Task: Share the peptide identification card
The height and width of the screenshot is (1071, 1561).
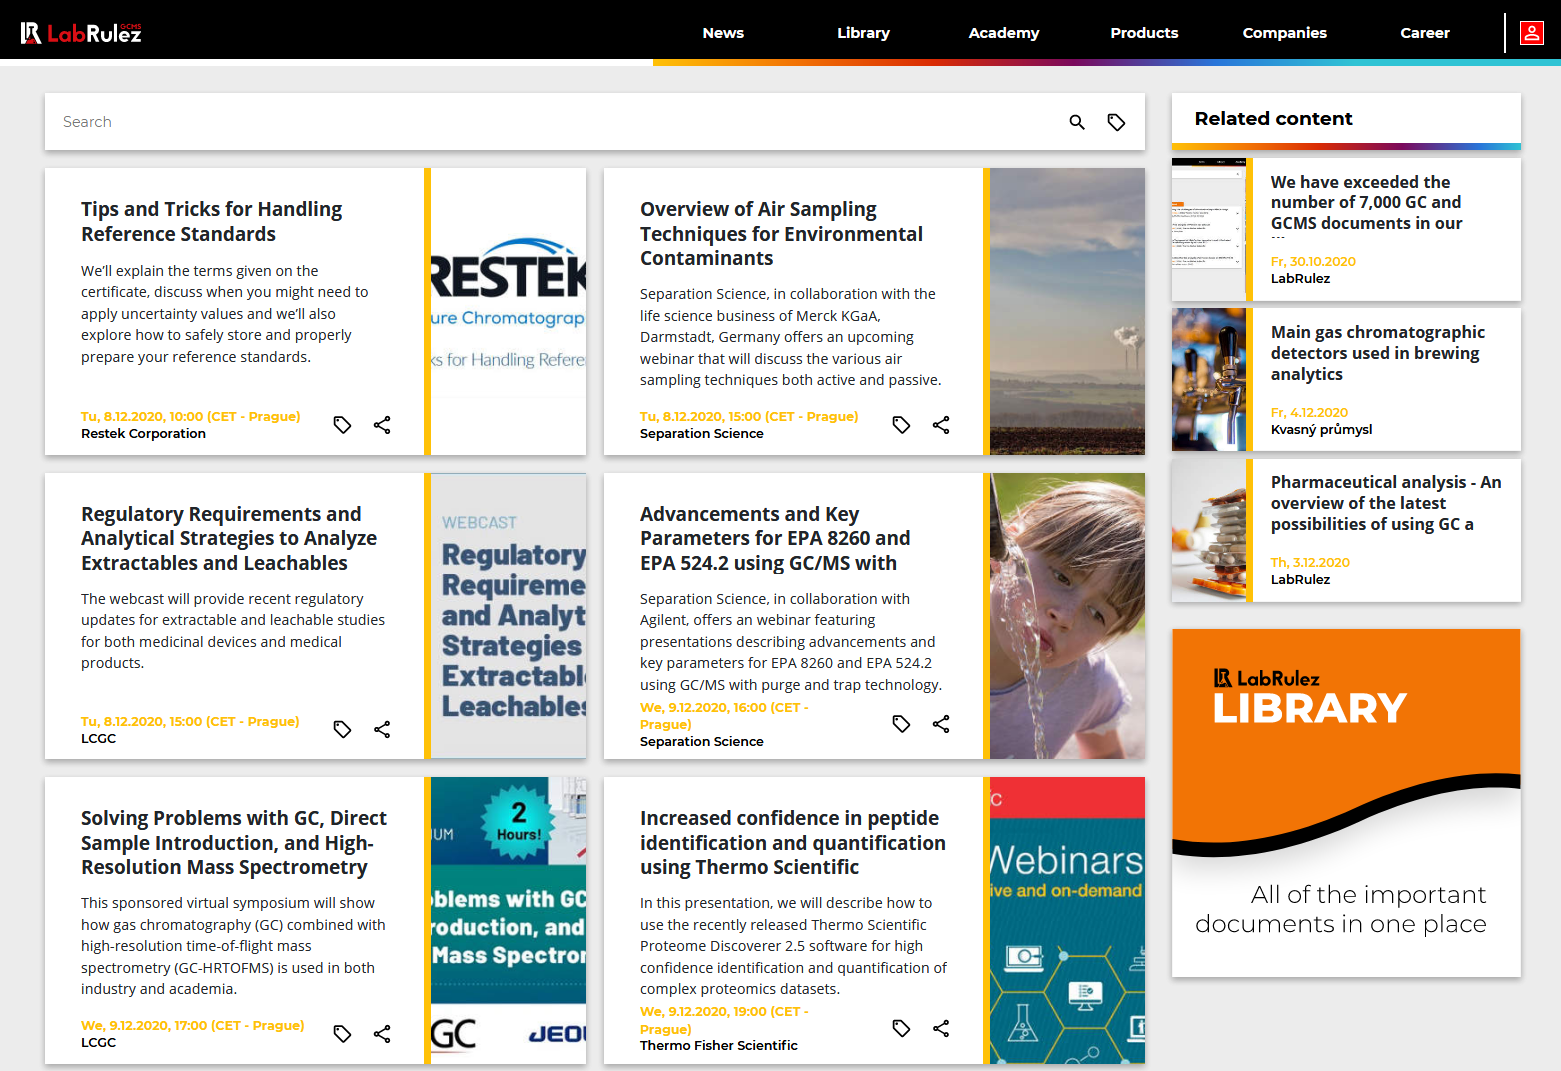Action: [941, 1028]
